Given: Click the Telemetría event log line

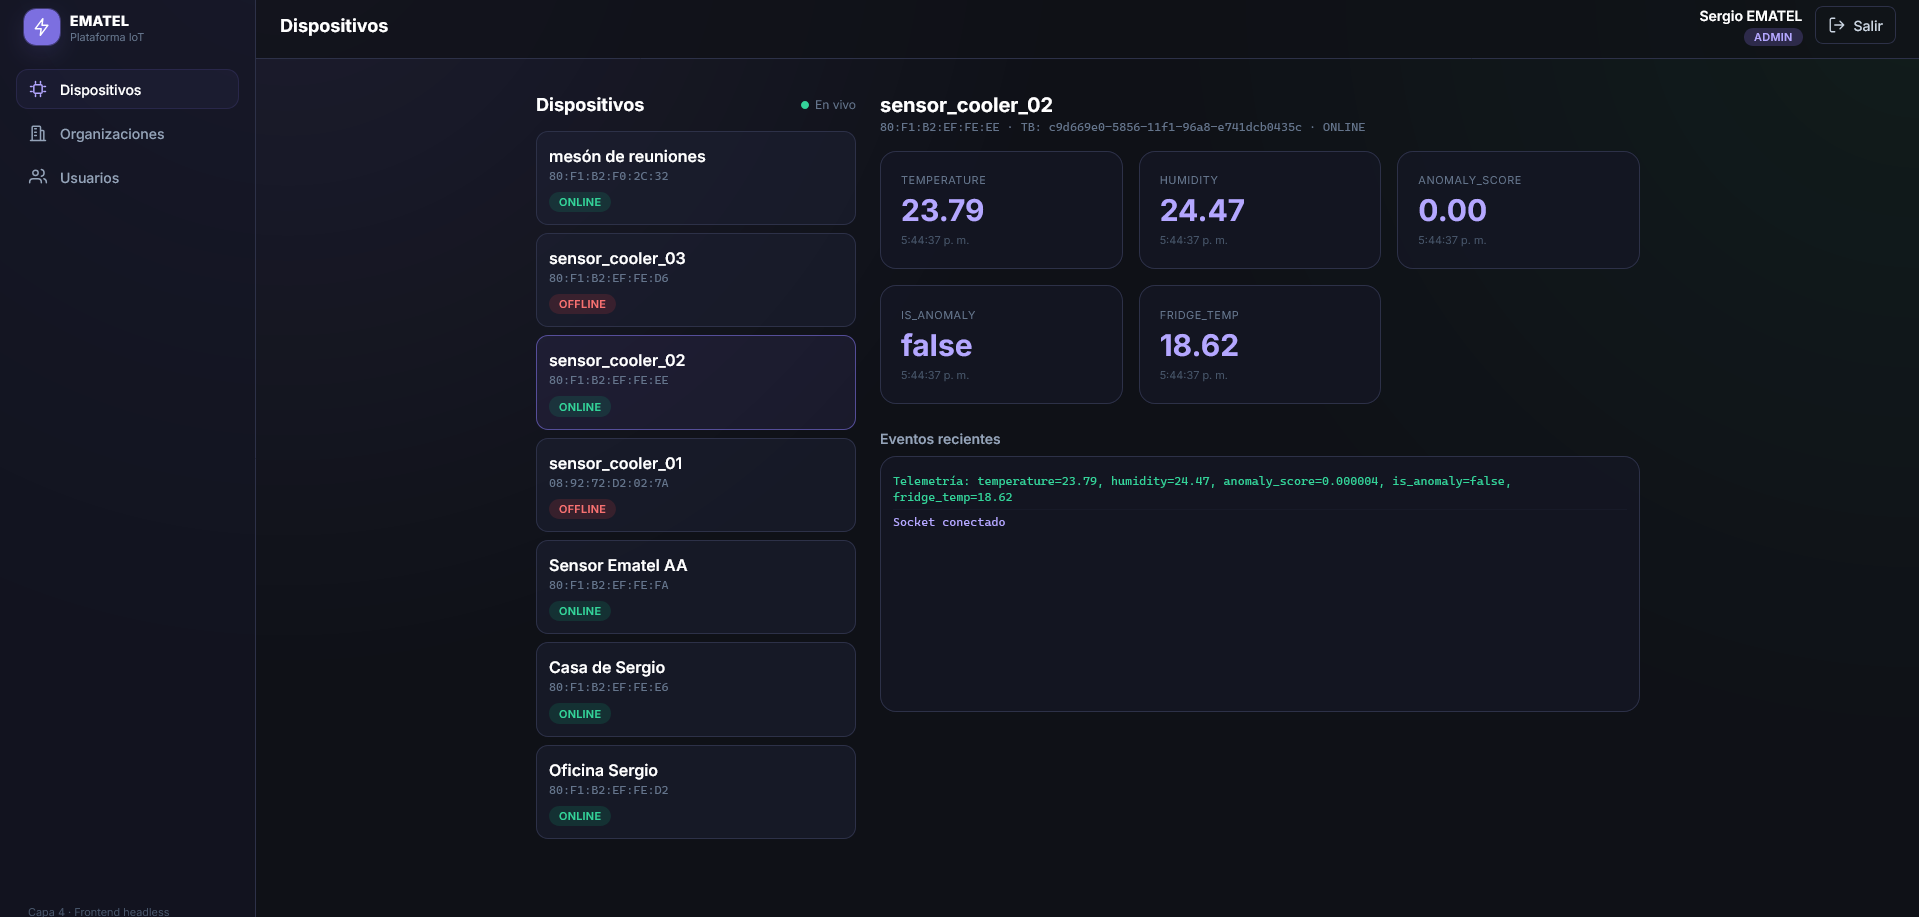Looking at the screenshot, I should [1202, 489].
